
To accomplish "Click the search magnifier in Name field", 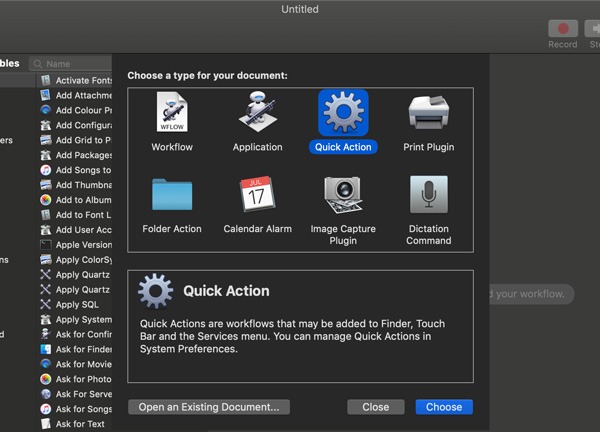I will pyautogui.click(x=38, y=64).
